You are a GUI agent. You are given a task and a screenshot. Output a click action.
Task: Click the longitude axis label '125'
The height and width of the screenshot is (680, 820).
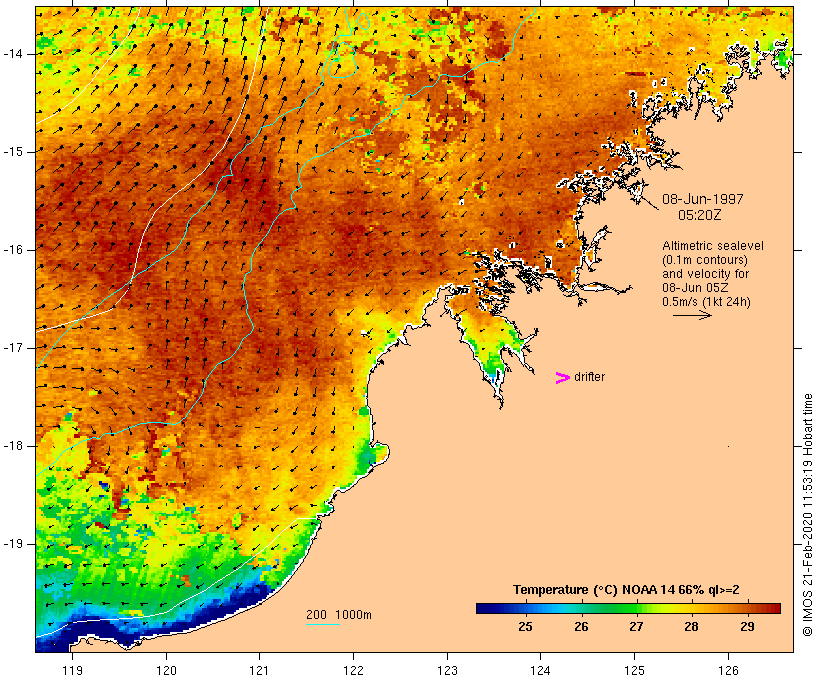tap(635, 670)
